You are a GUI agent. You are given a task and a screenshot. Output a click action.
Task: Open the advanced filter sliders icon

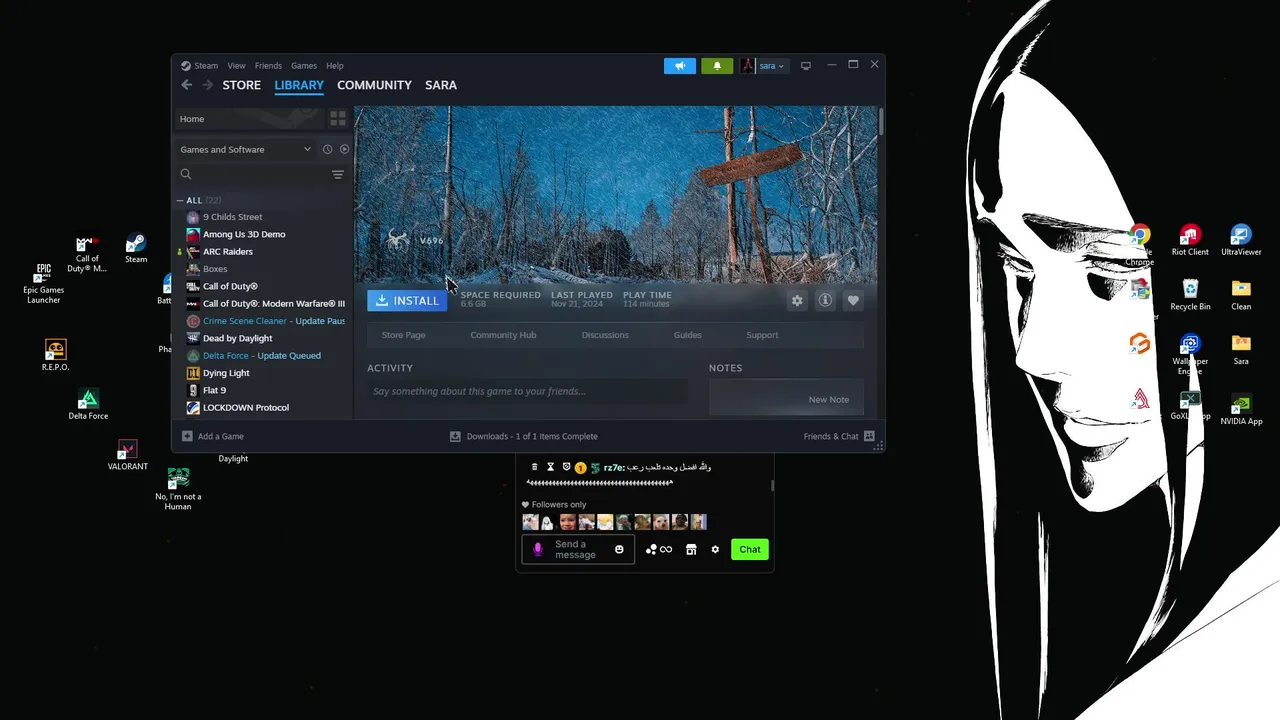(x=338, y=174)
